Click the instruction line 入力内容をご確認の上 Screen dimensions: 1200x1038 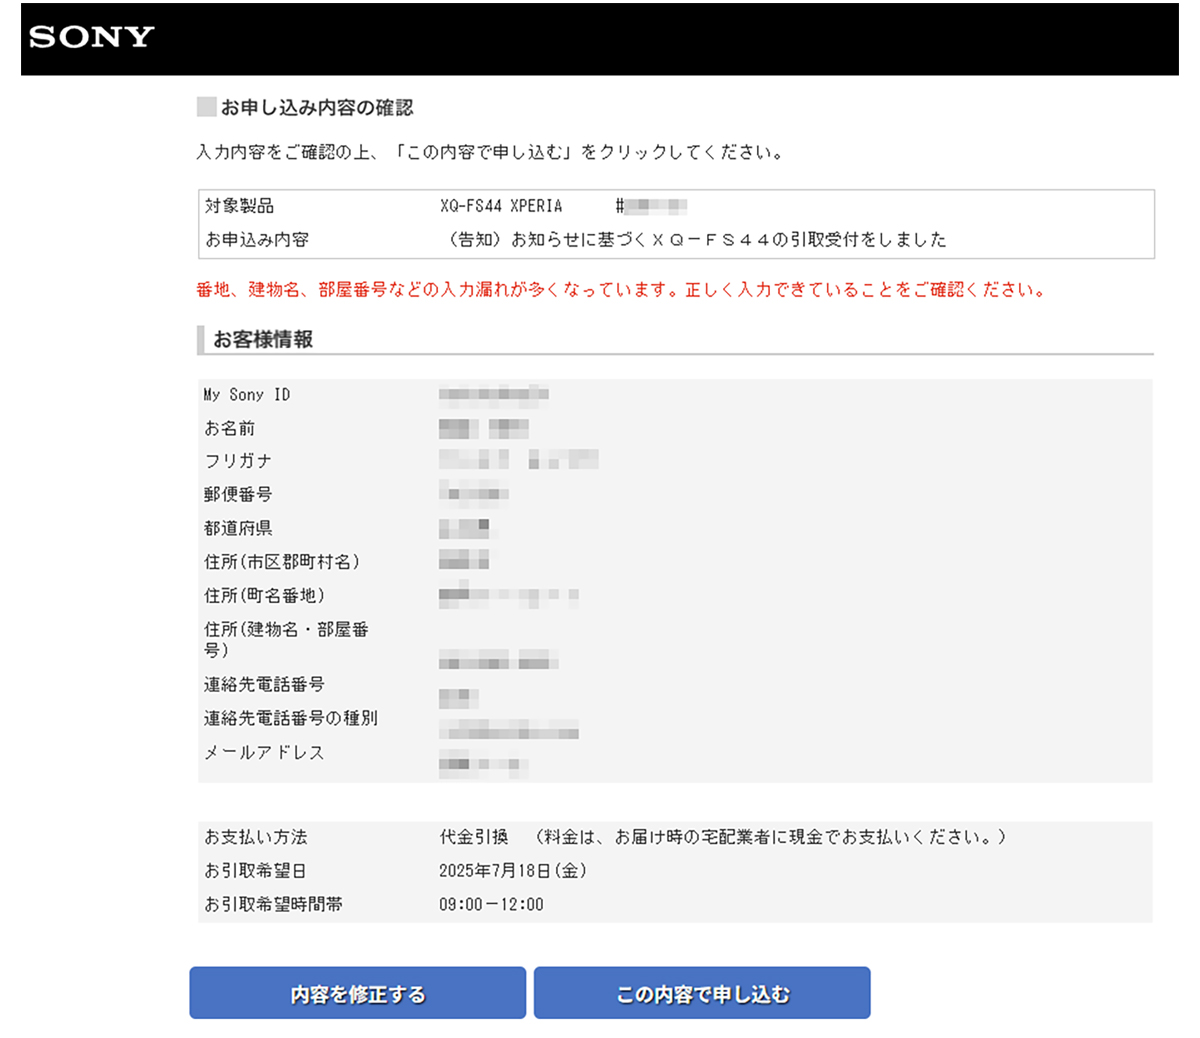(491, 152)
